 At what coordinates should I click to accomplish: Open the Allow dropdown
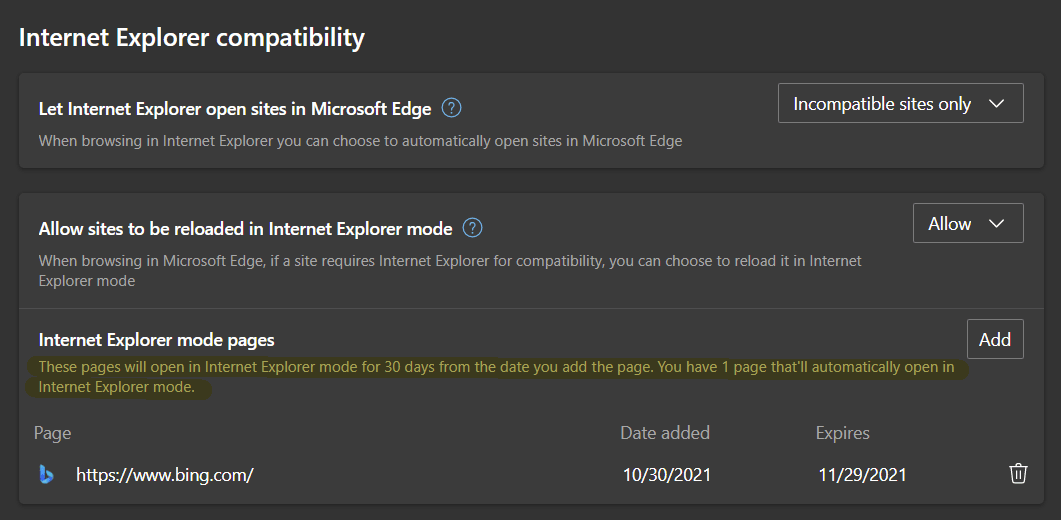968,223
